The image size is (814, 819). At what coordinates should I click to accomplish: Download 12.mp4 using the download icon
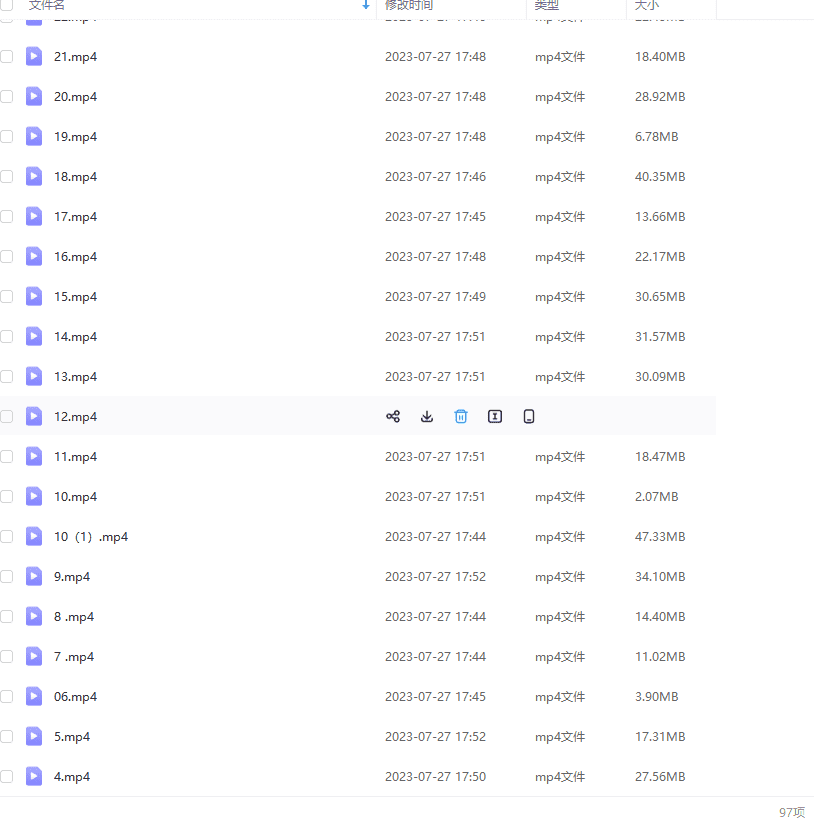tap(427, 417)
